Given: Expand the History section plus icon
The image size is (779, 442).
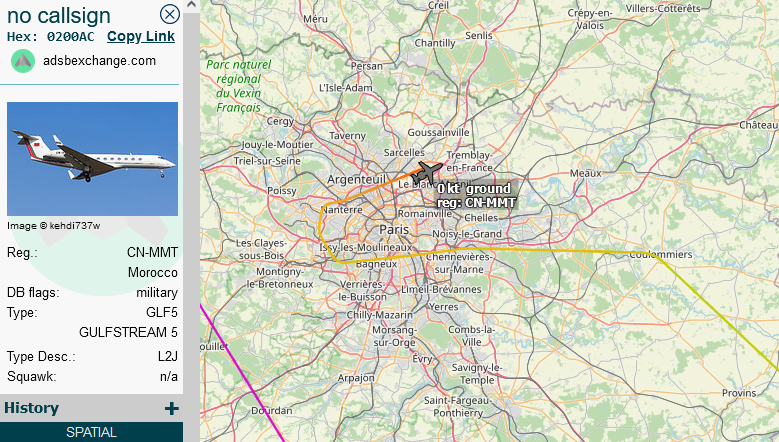Looking at the screenshot, I should 171,408.
